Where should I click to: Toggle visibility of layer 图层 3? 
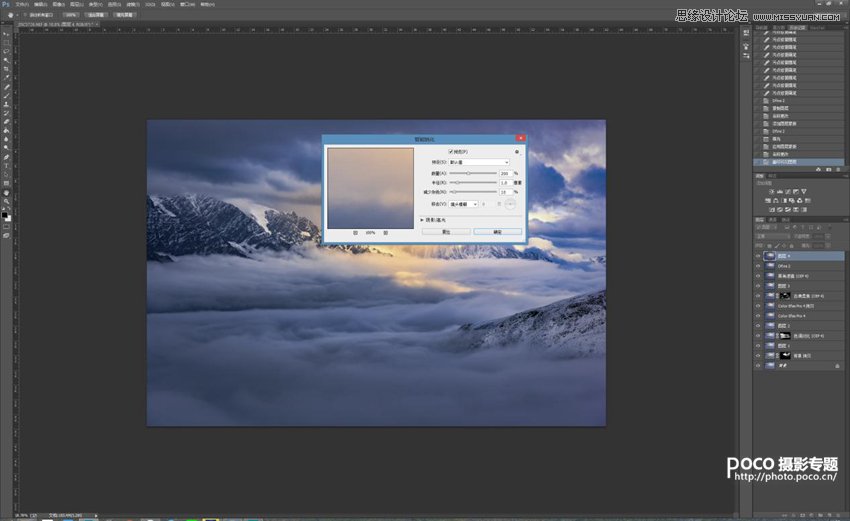click(x=758, y=286)
